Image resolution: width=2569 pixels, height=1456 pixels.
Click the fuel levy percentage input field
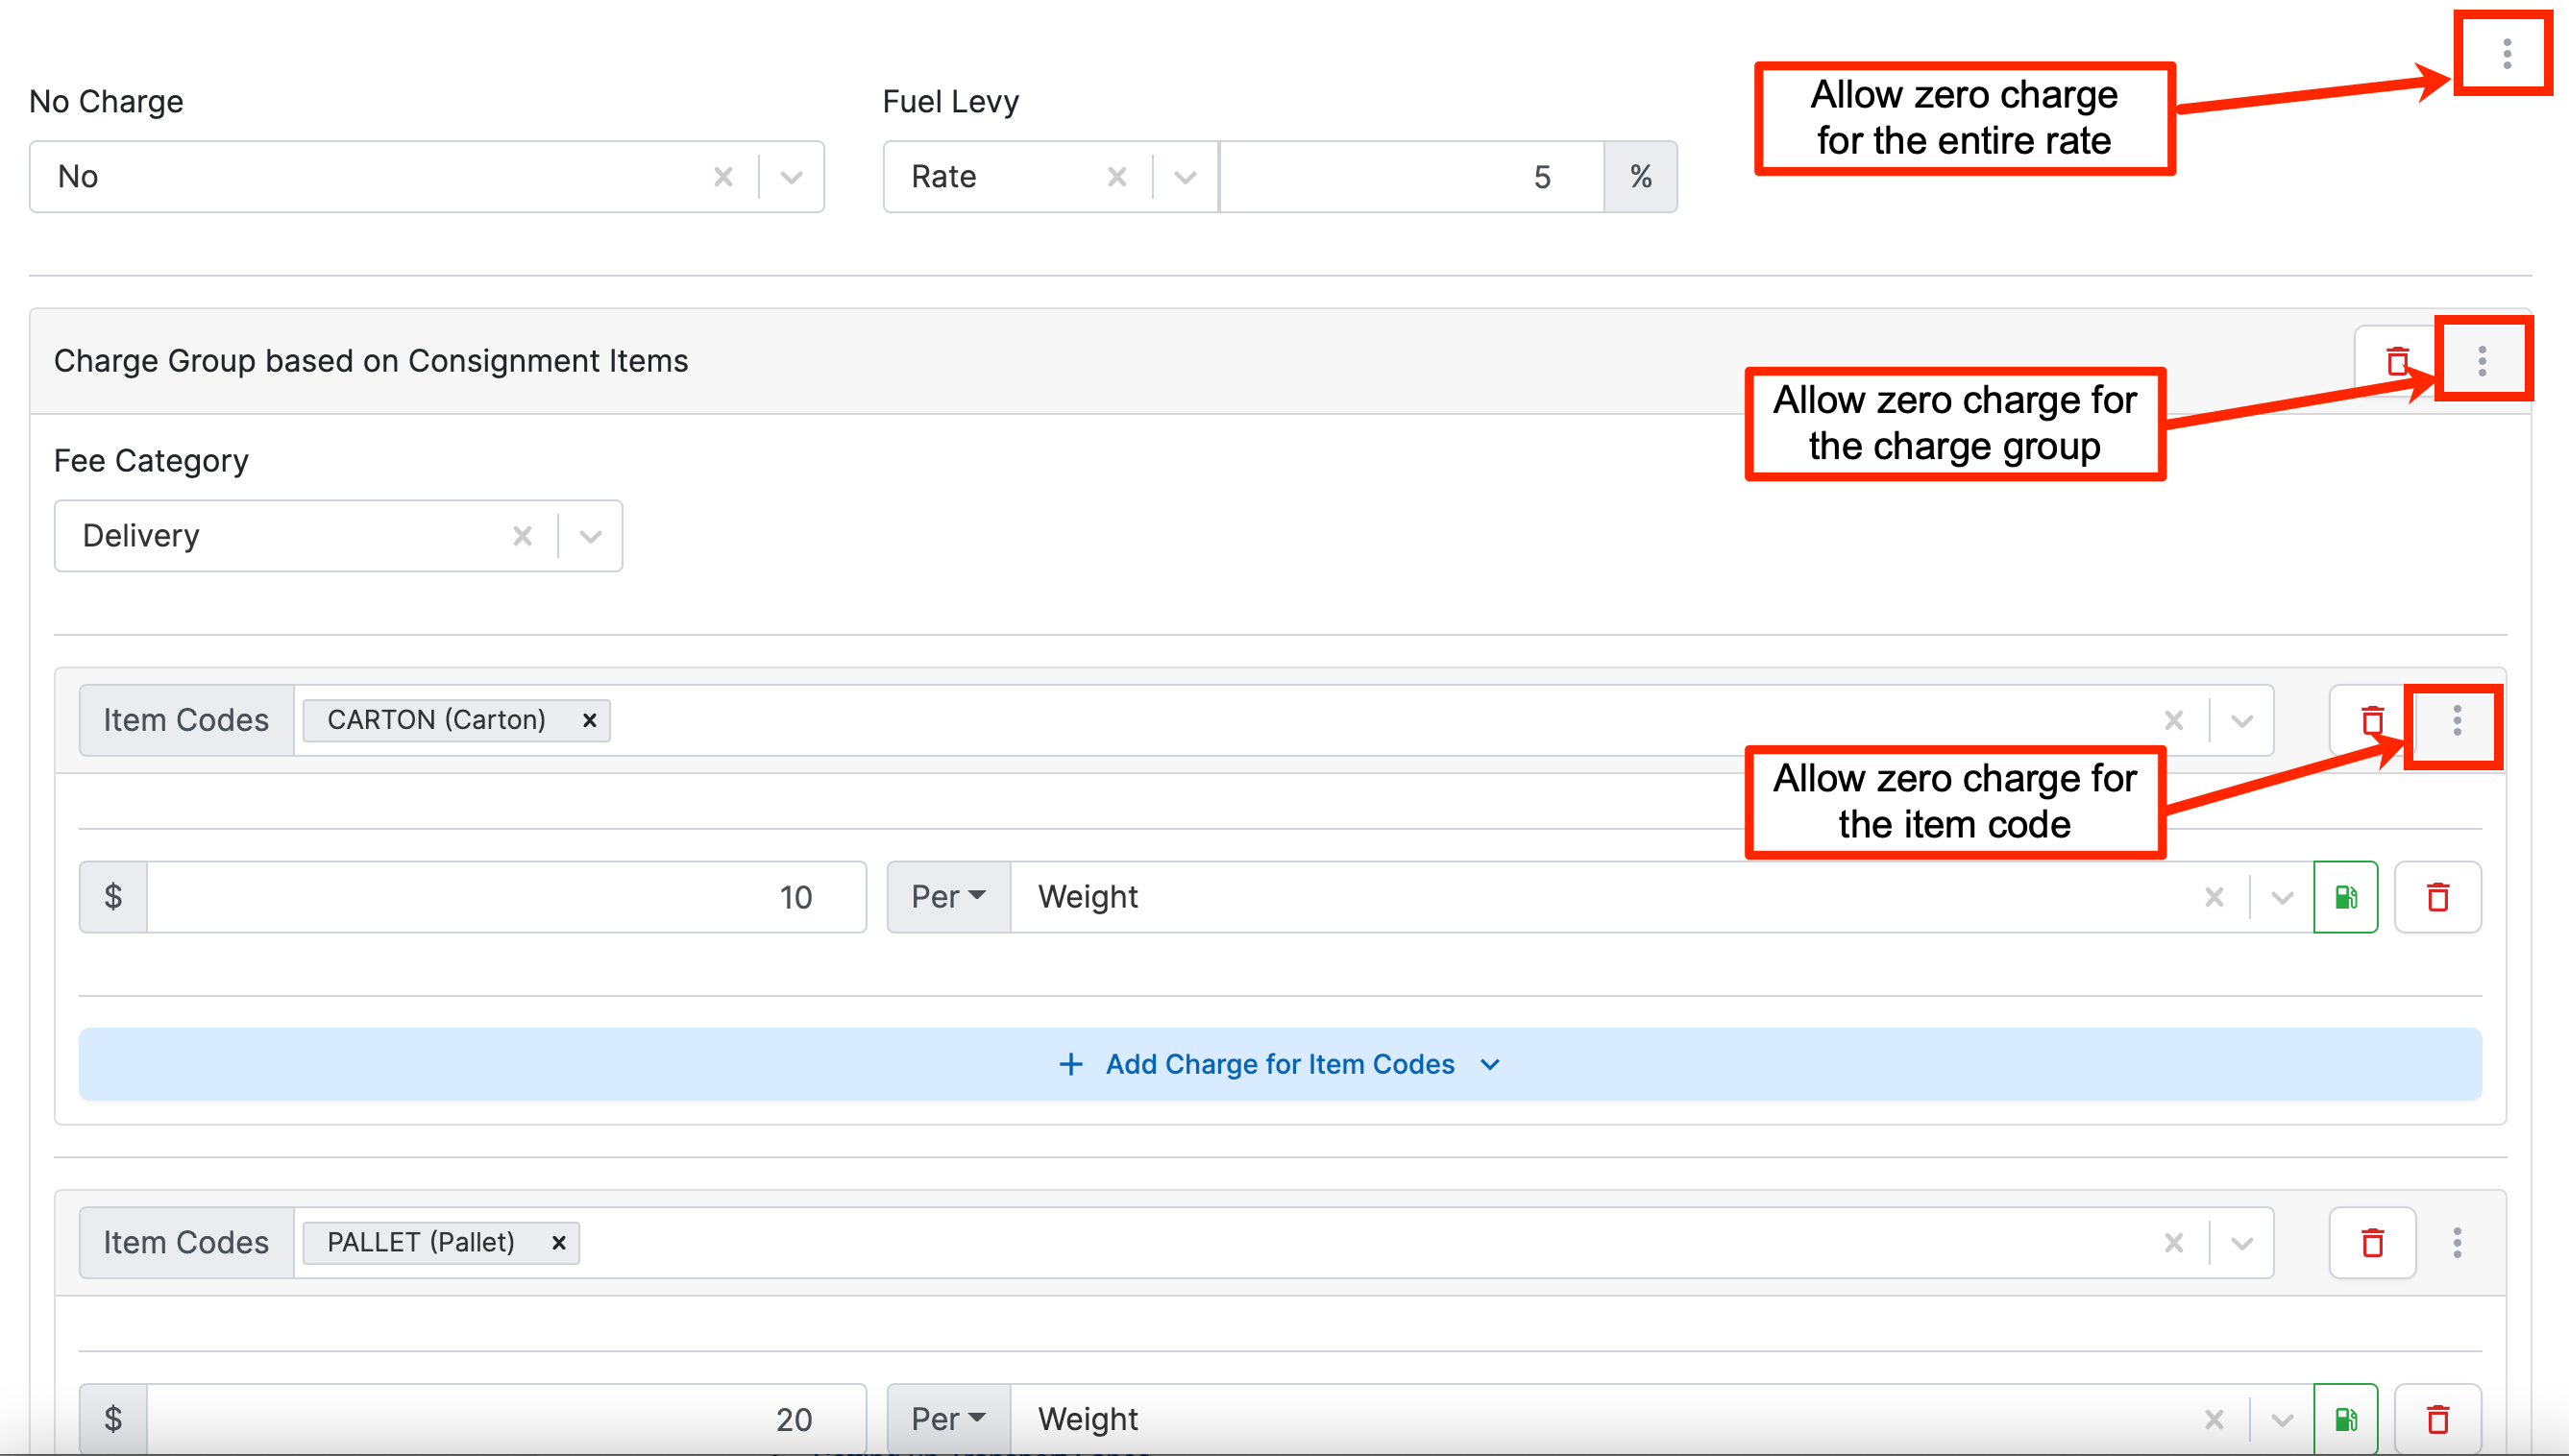point(1410,177)
